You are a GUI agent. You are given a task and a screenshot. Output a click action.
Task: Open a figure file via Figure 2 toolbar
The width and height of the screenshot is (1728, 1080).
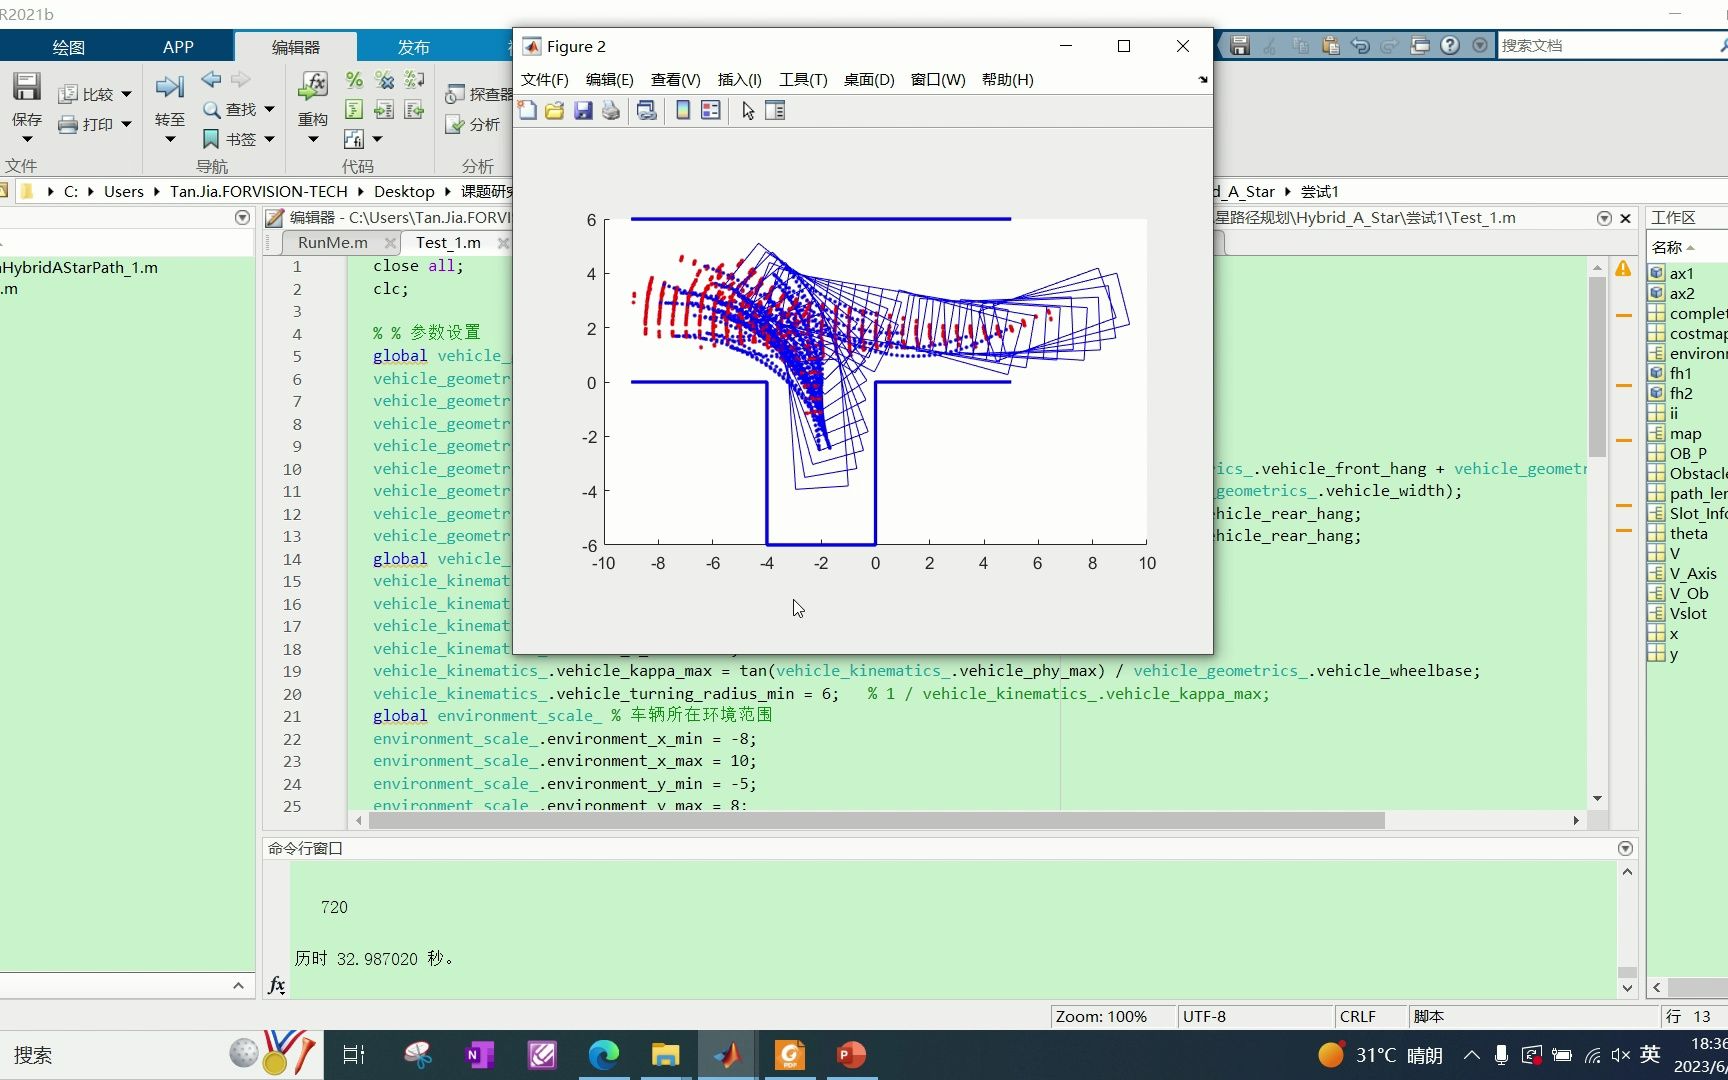point(554,110)
